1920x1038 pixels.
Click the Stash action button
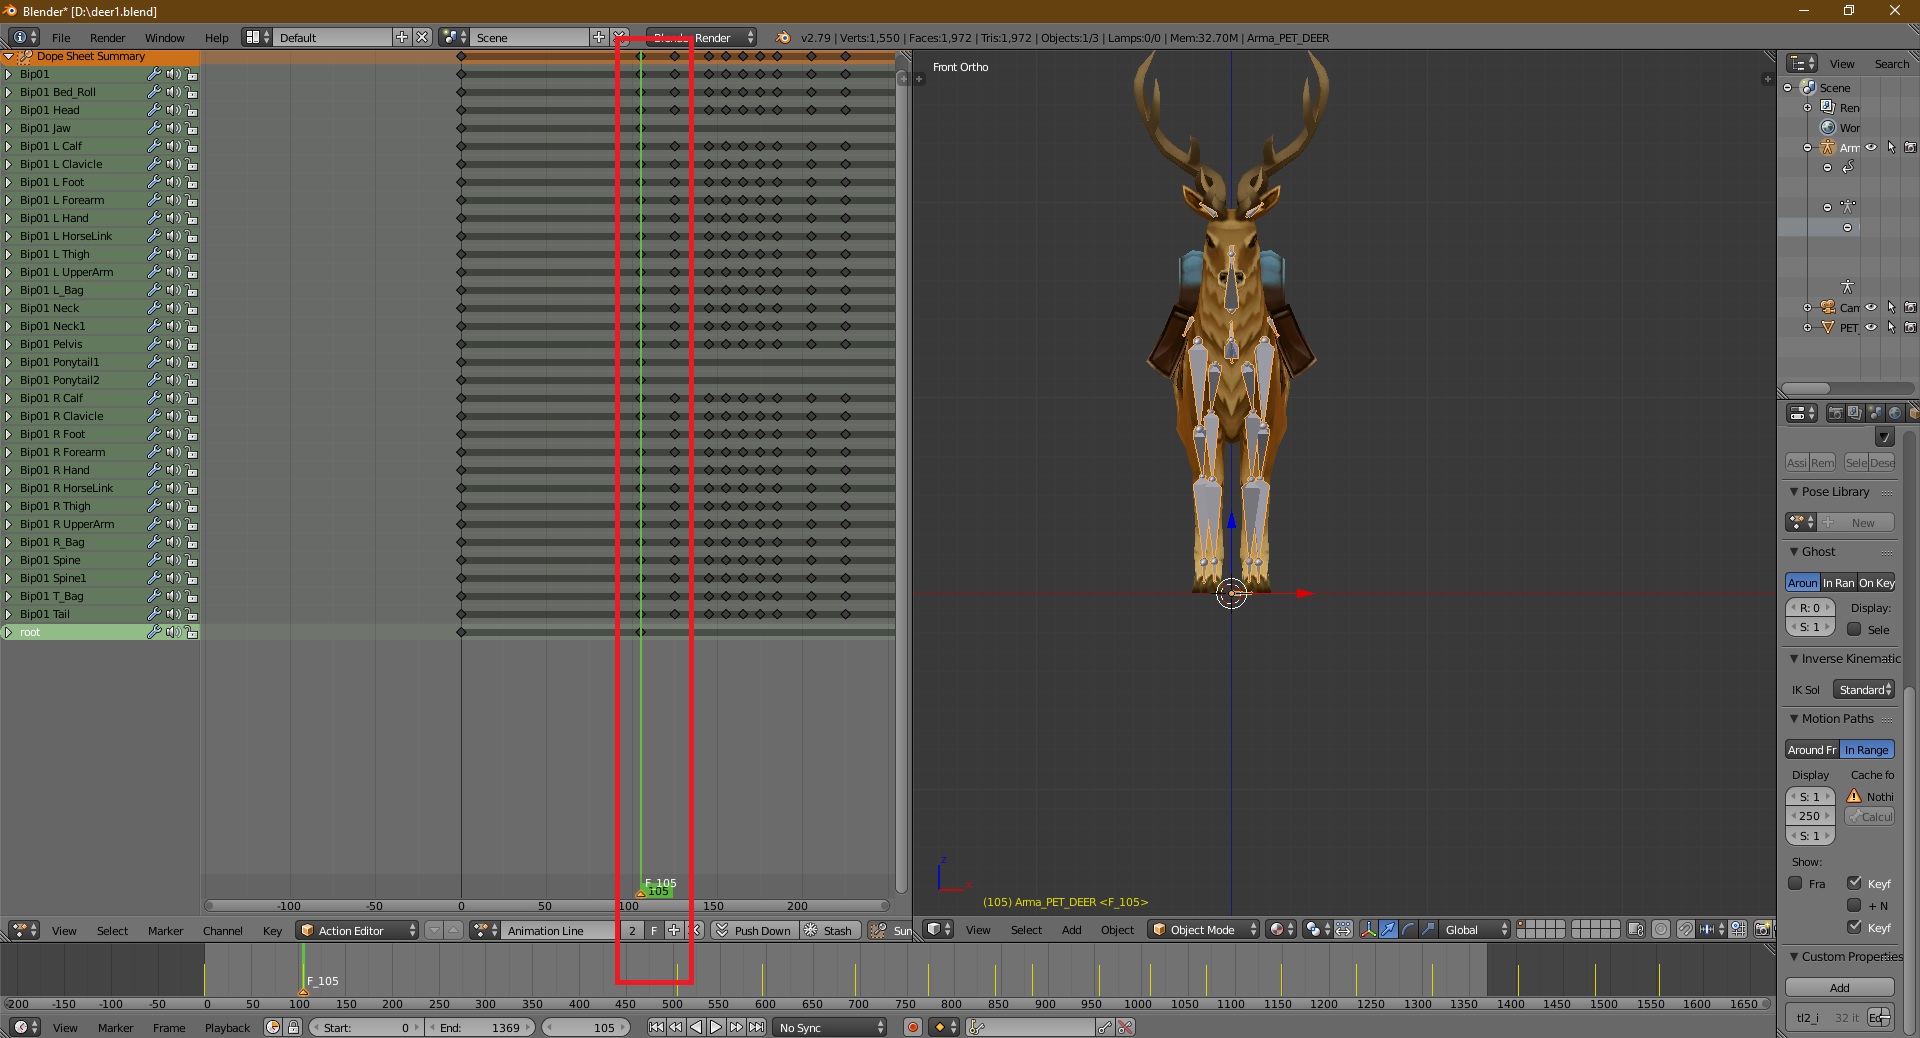point(828,930)
